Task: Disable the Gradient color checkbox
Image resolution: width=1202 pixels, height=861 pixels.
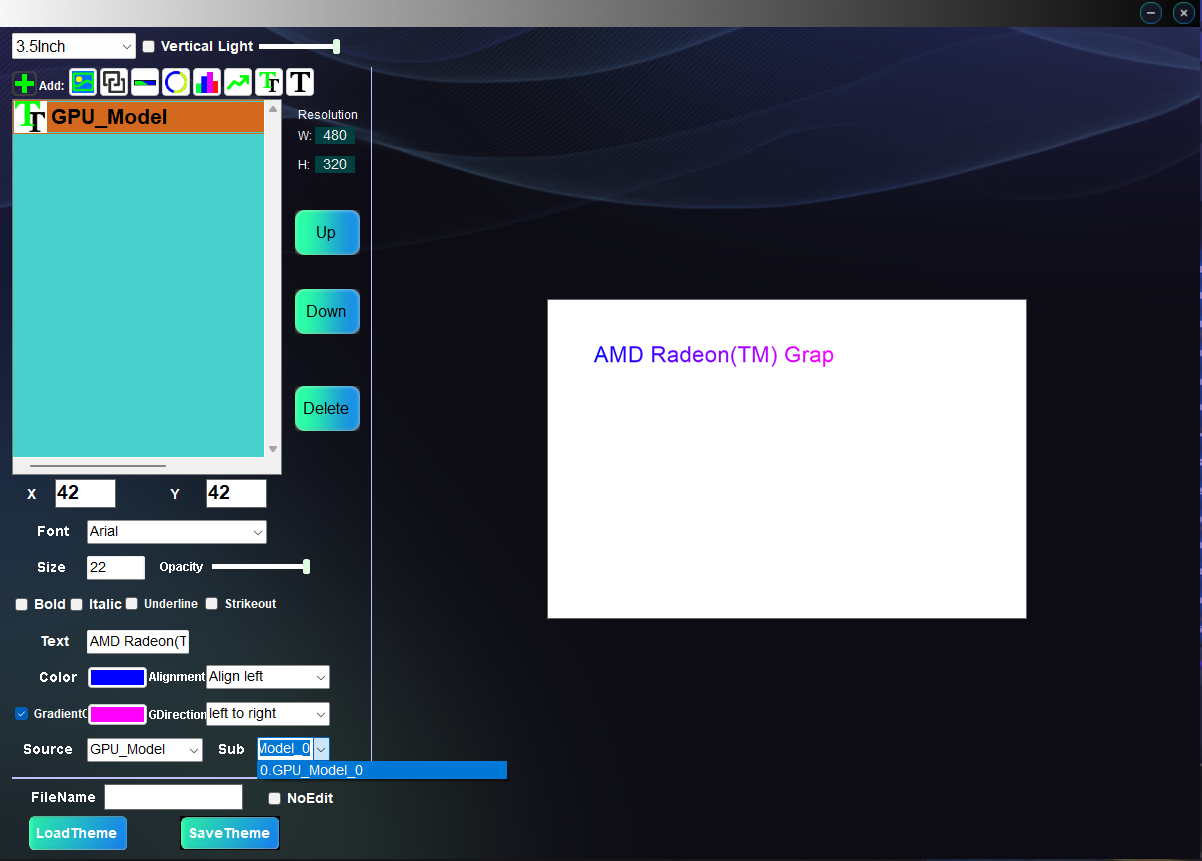Action: (x=22, y=714)
